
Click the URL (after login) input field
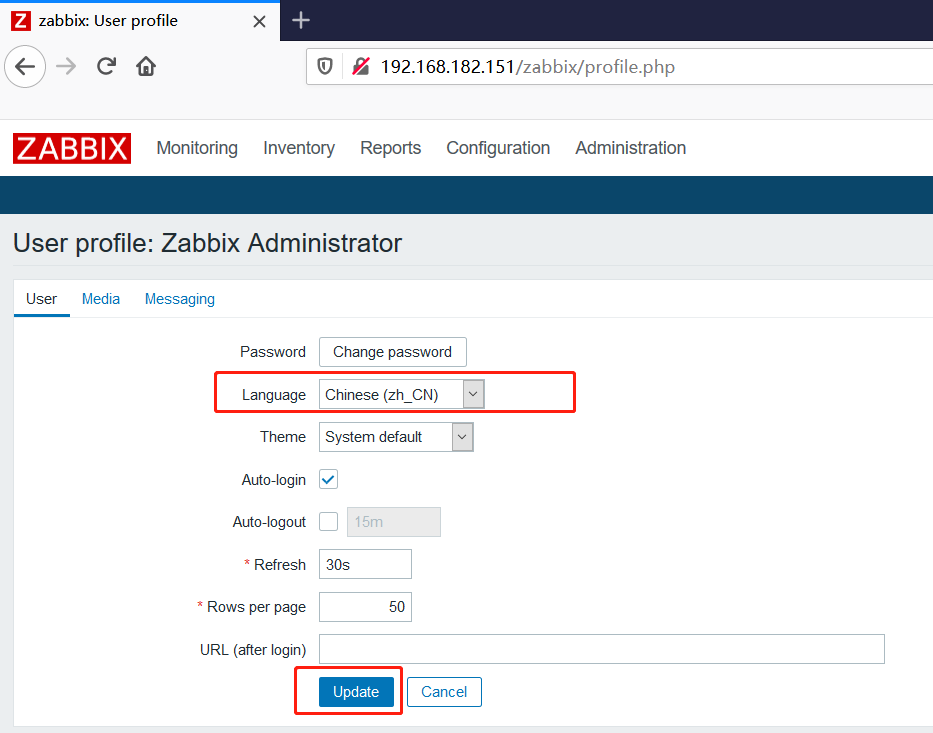[601, 649]
